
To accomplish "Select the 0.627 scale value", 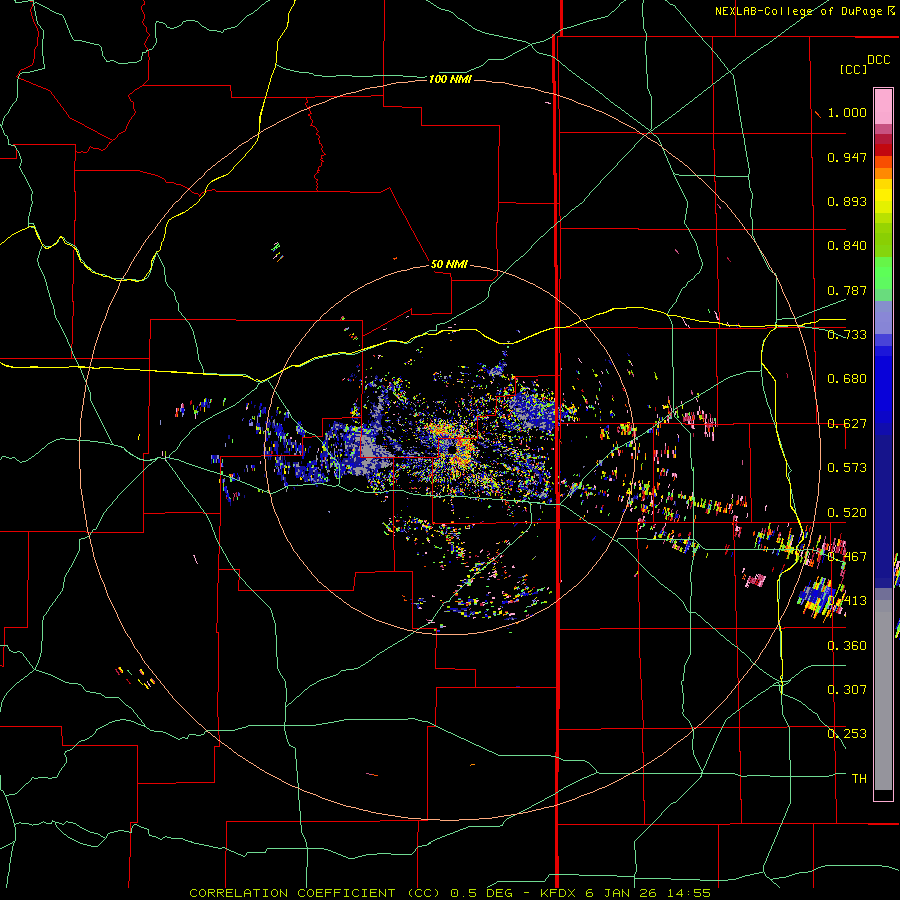I will tap(847, 424).
